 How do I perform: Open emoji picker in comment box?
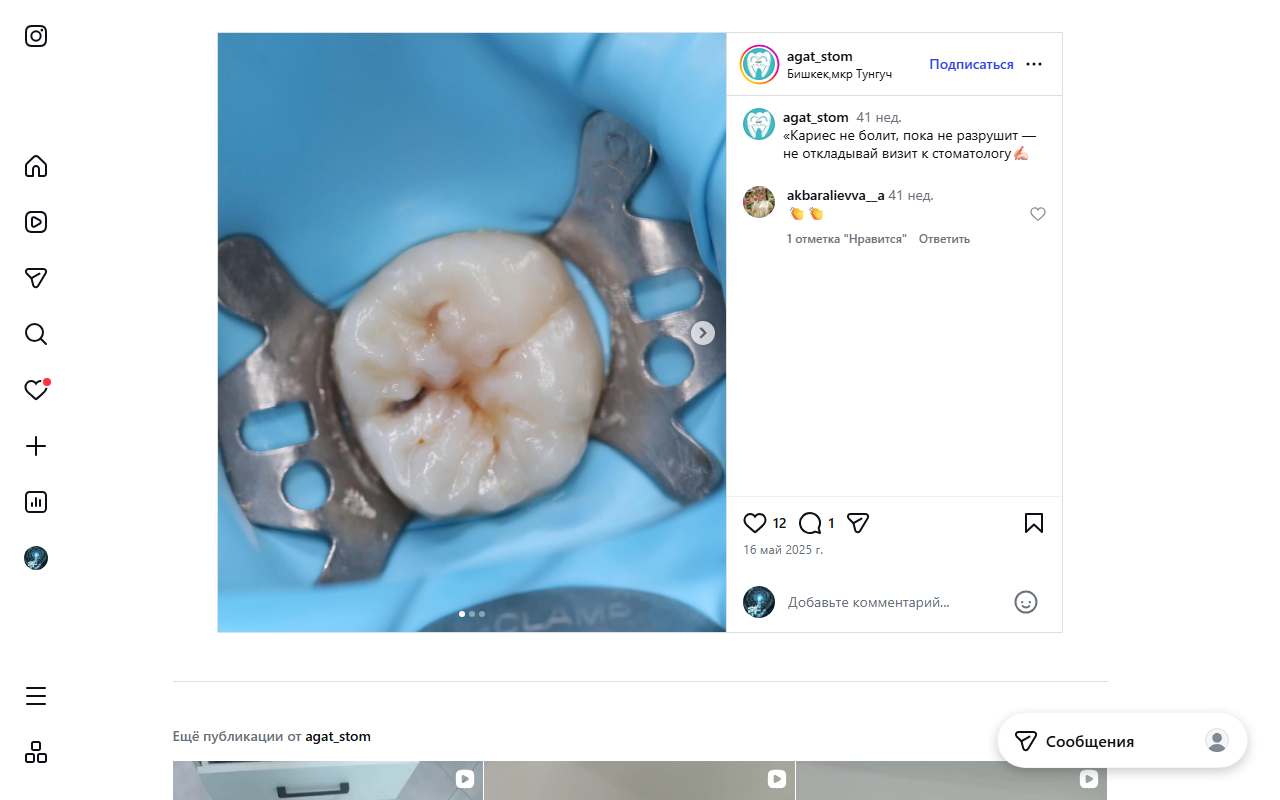[x=1026, y=602]
